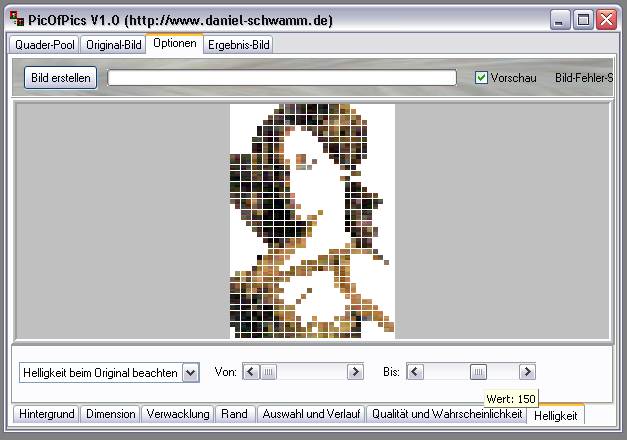Click the Bis slider thumb

tap(478, 372)
